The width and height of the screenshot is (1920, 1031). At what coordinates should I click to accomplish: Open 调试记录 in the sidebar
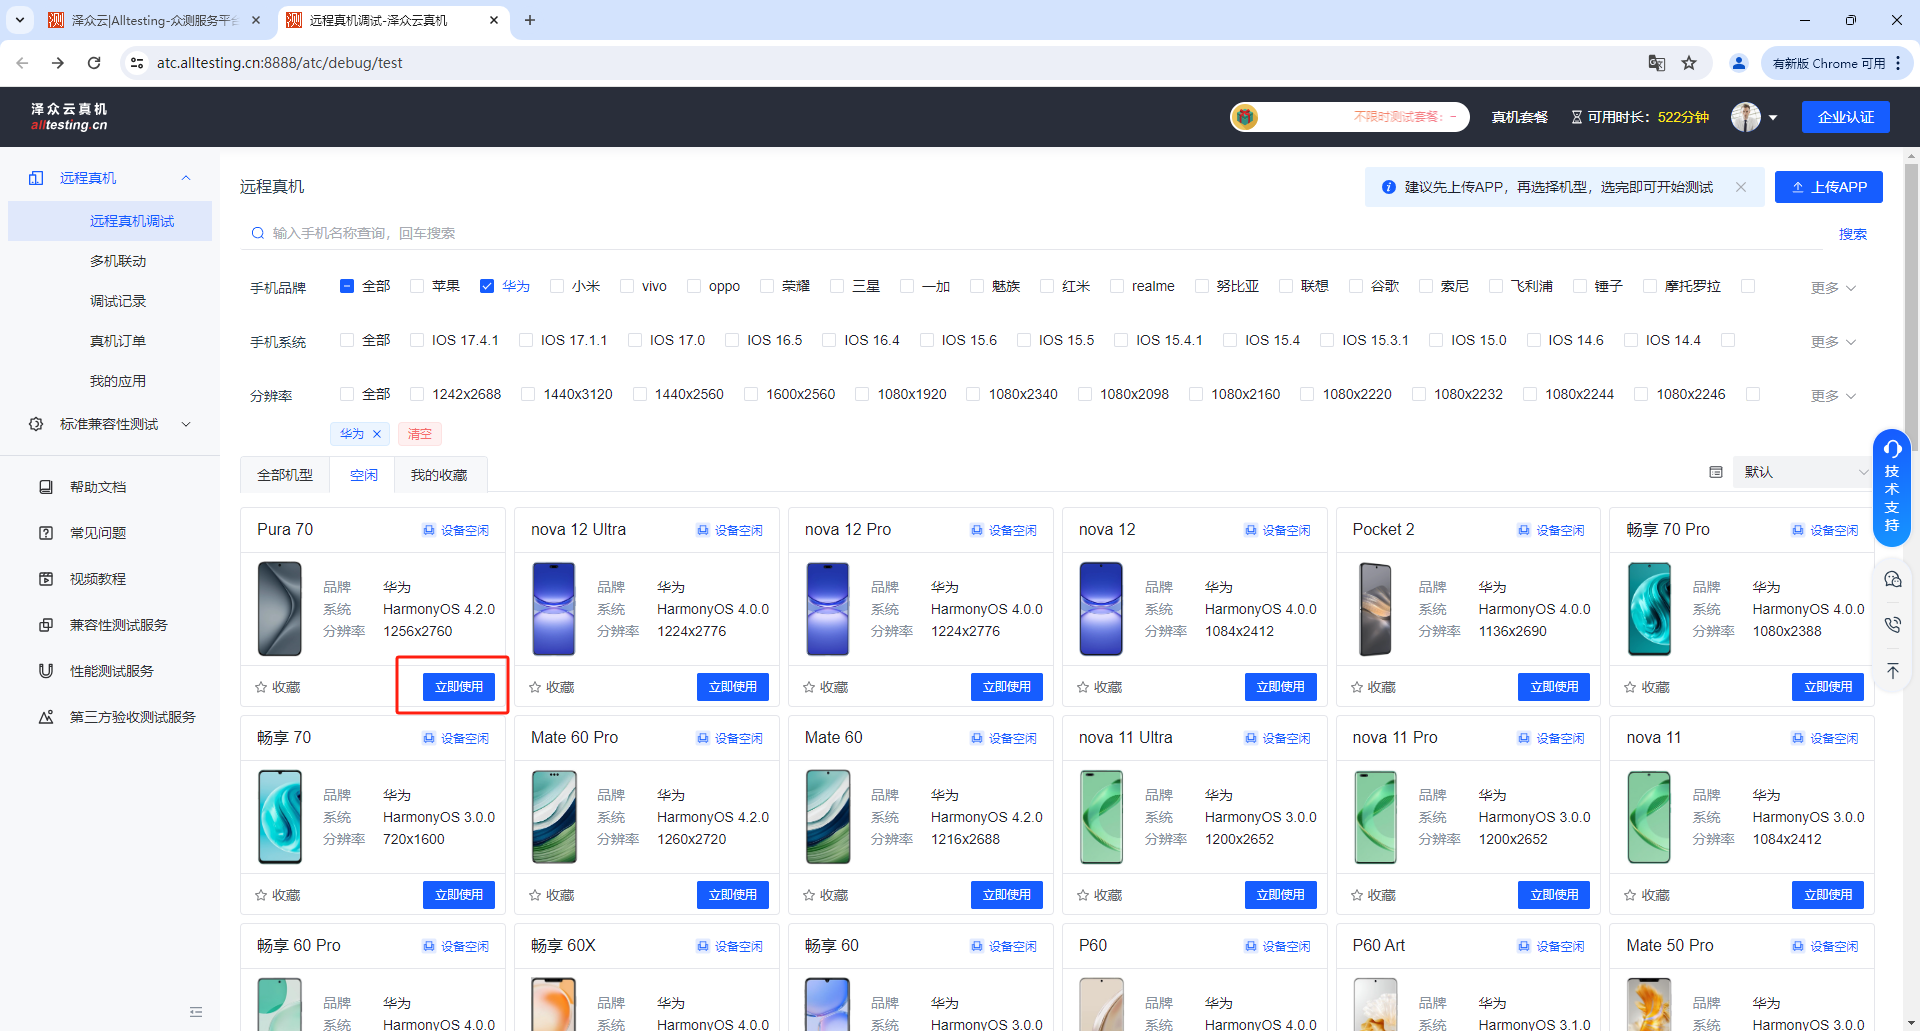118,301
